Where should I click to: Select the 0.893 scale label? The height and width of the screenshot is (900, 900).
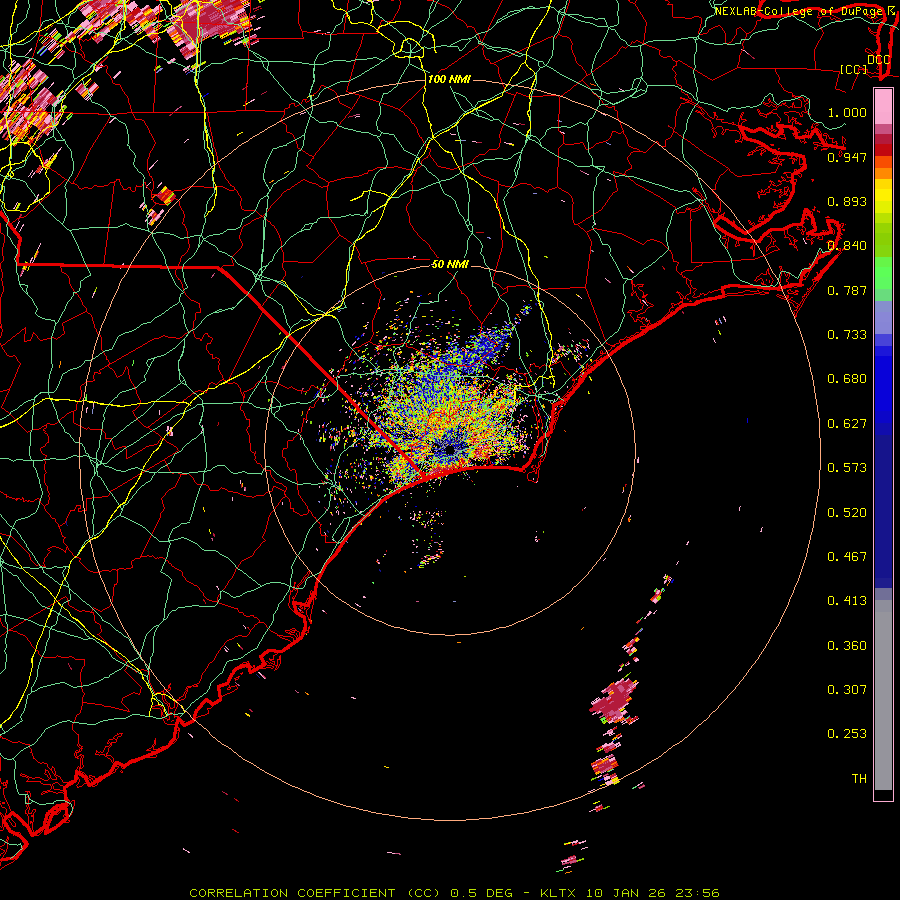(847, 201)
